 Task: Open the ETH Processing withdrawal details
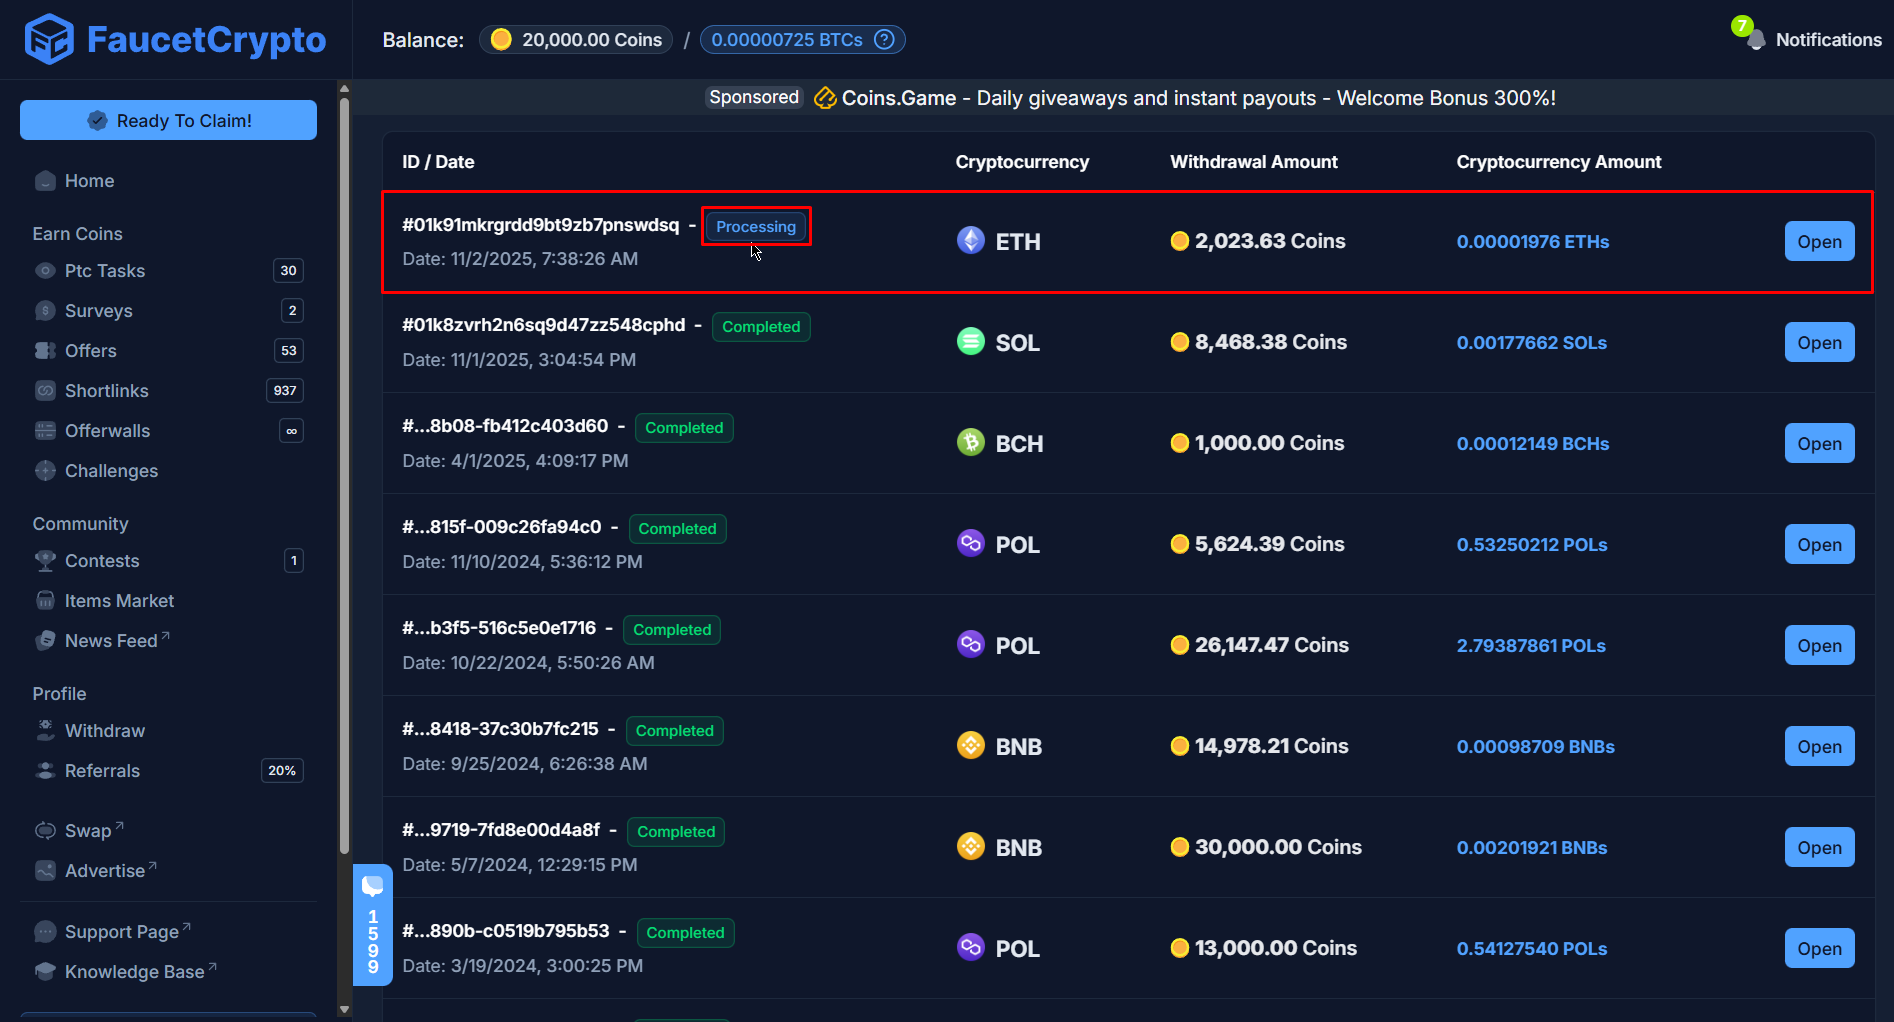(1819, 241)
